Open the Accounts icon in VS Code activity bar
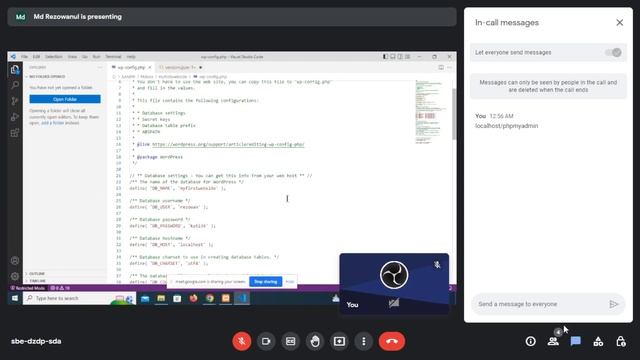 [15, 260]
